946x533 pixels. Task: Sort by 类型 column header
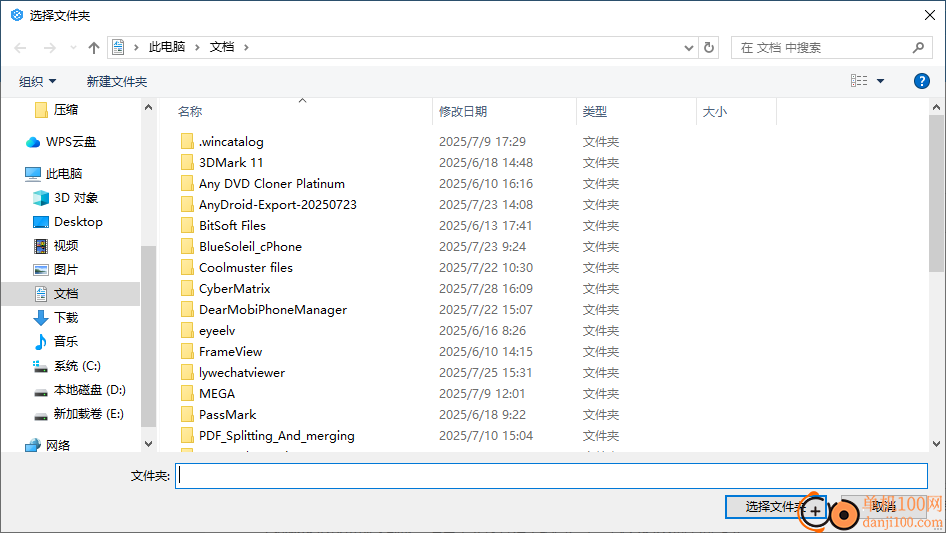[x=595, y=111]
